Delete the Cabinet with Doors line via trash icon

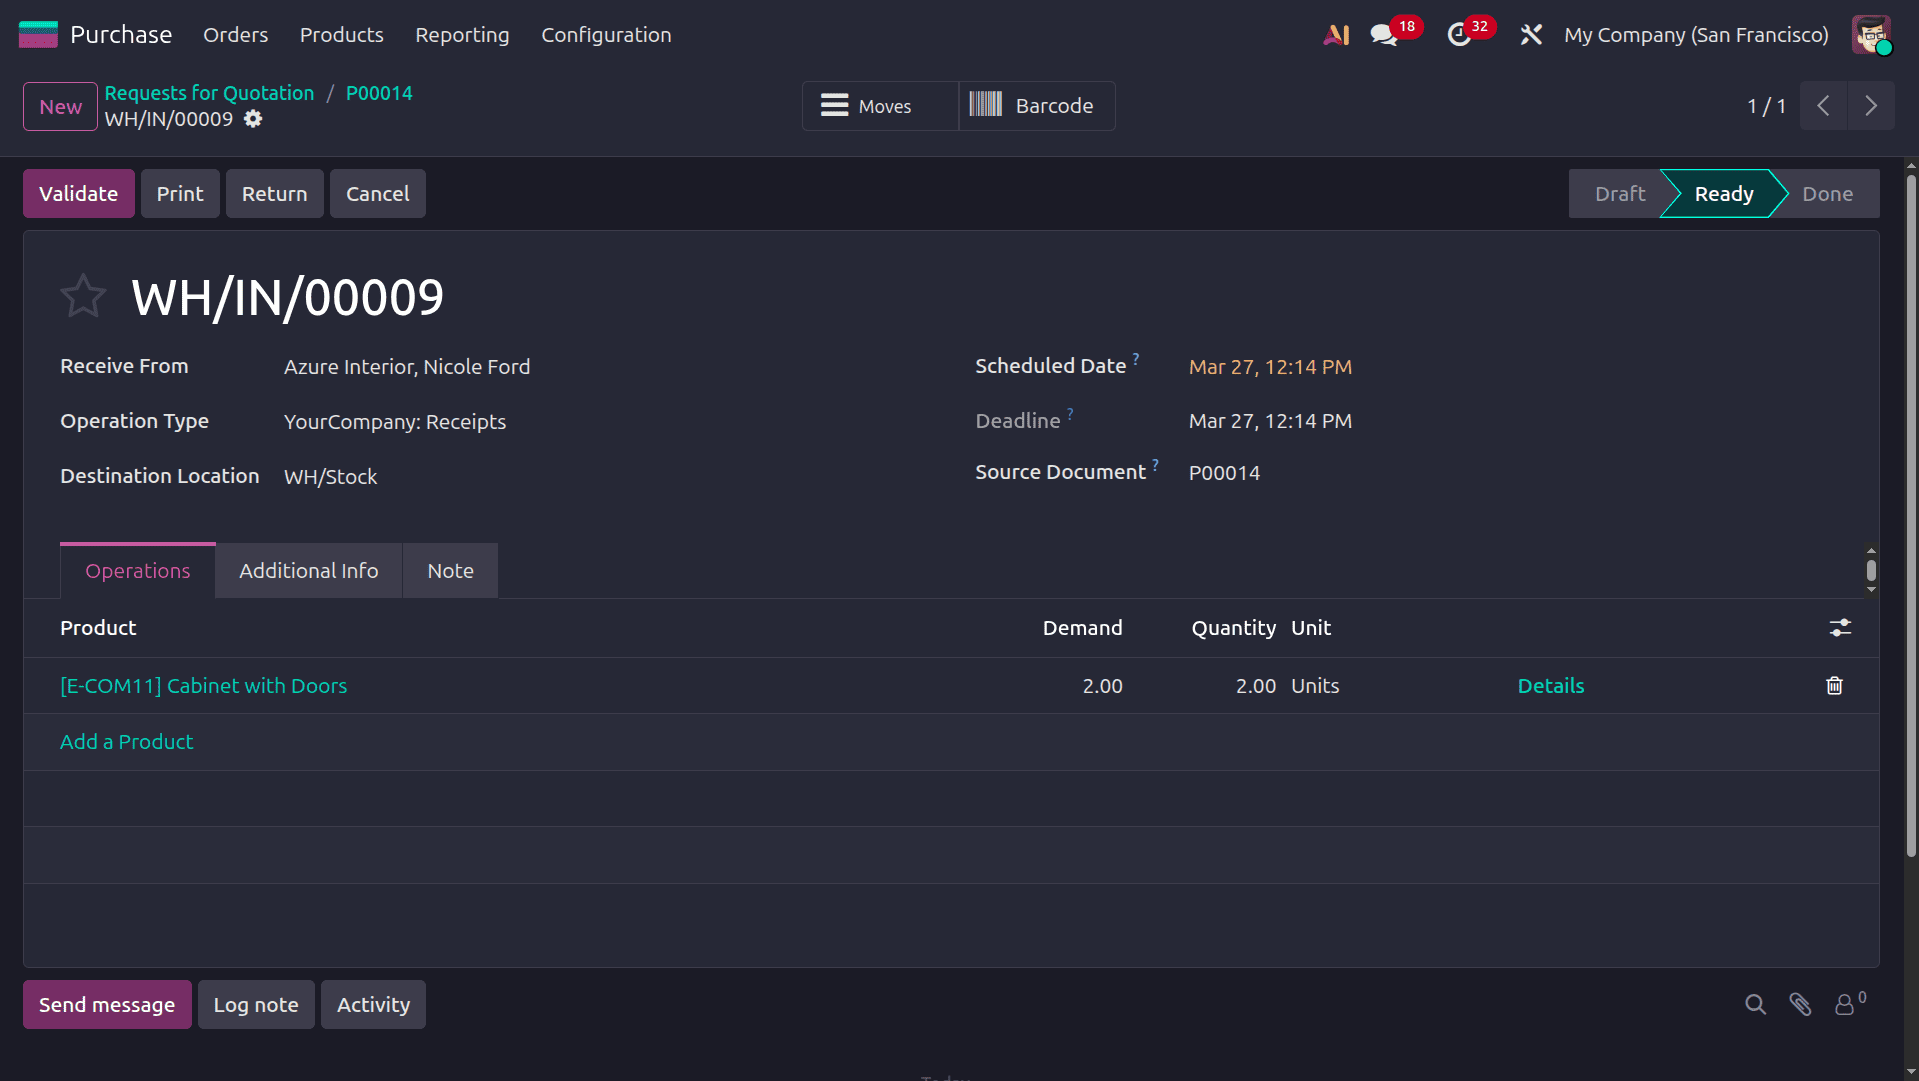tap(1833, 686)
